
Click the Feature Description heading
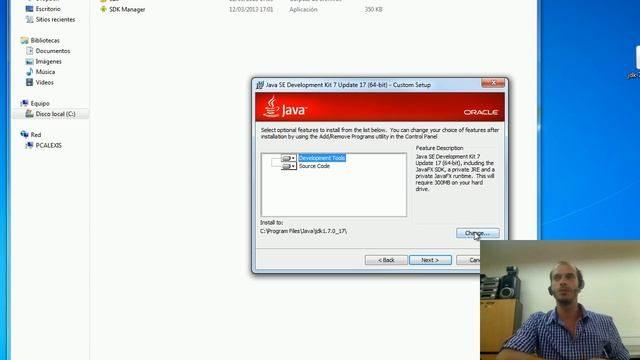[x=439, y=148]
